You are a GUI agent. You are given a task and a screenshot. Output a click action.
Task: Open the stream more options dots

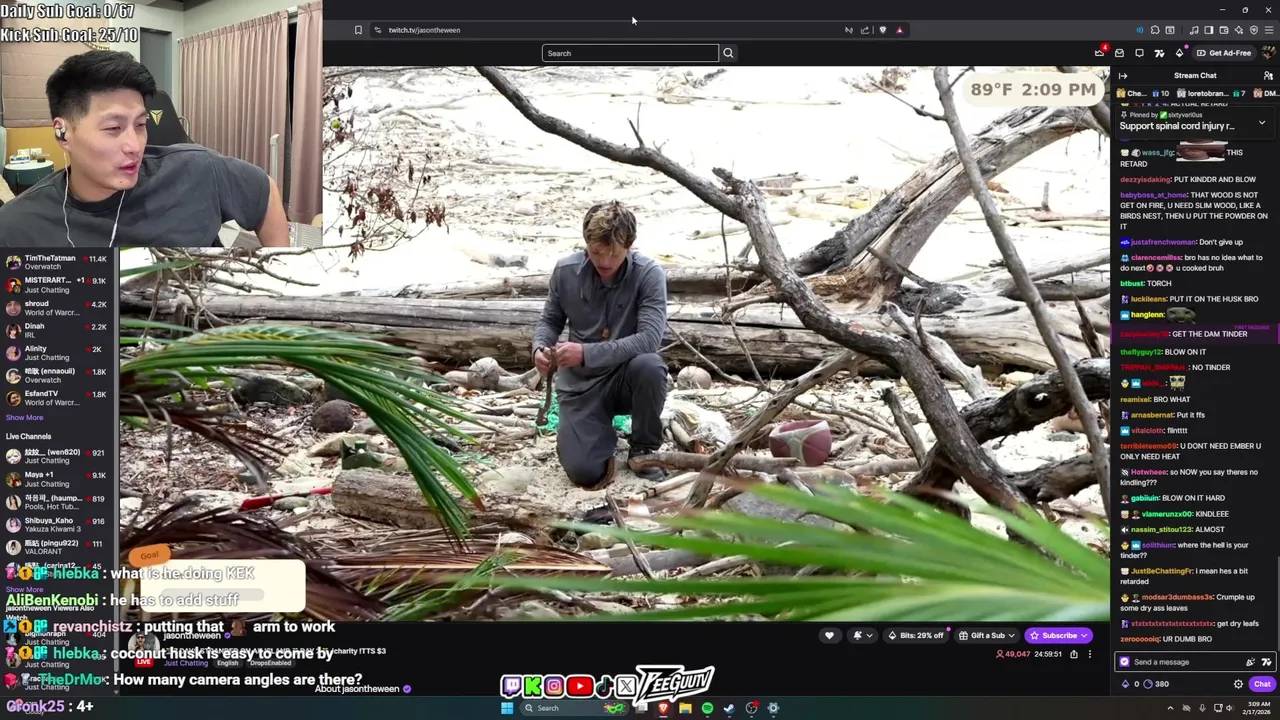(1090, 654)
